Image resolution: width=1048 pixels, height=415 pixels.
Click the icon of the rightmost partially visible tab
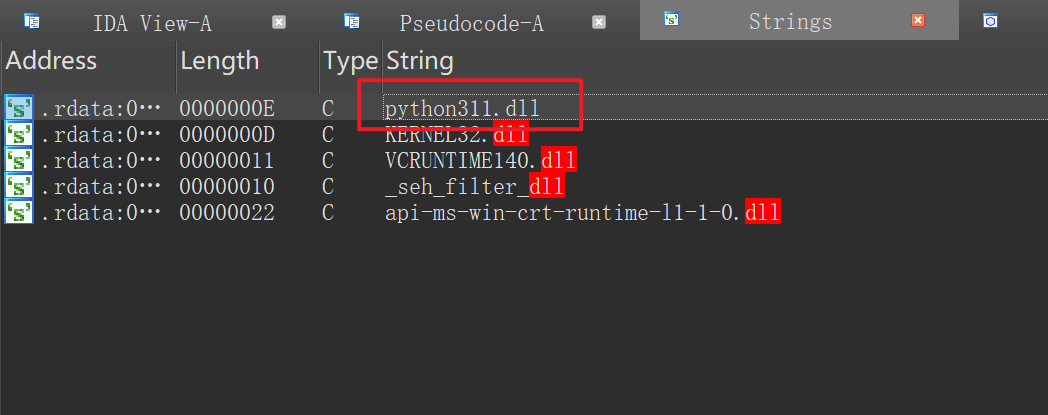click(990, 21)
